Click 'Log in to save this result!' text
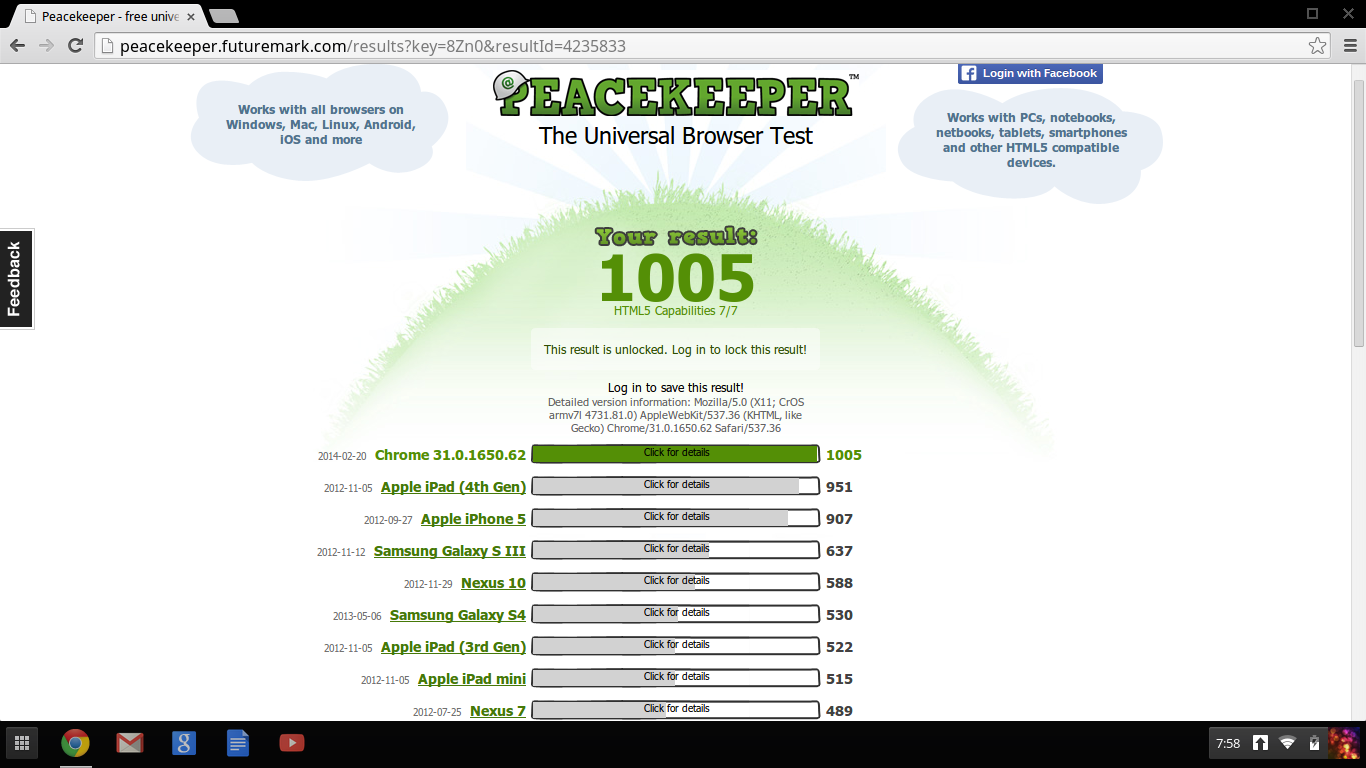 coord(676,387)
